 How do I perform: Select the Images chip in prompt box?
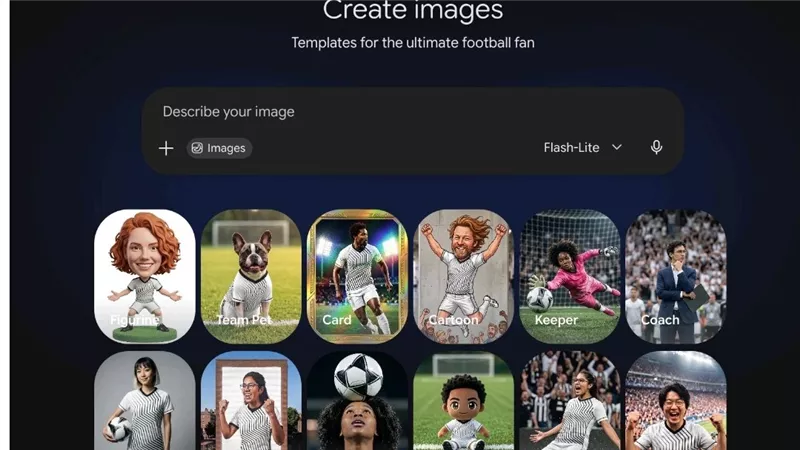pos(219,148)
